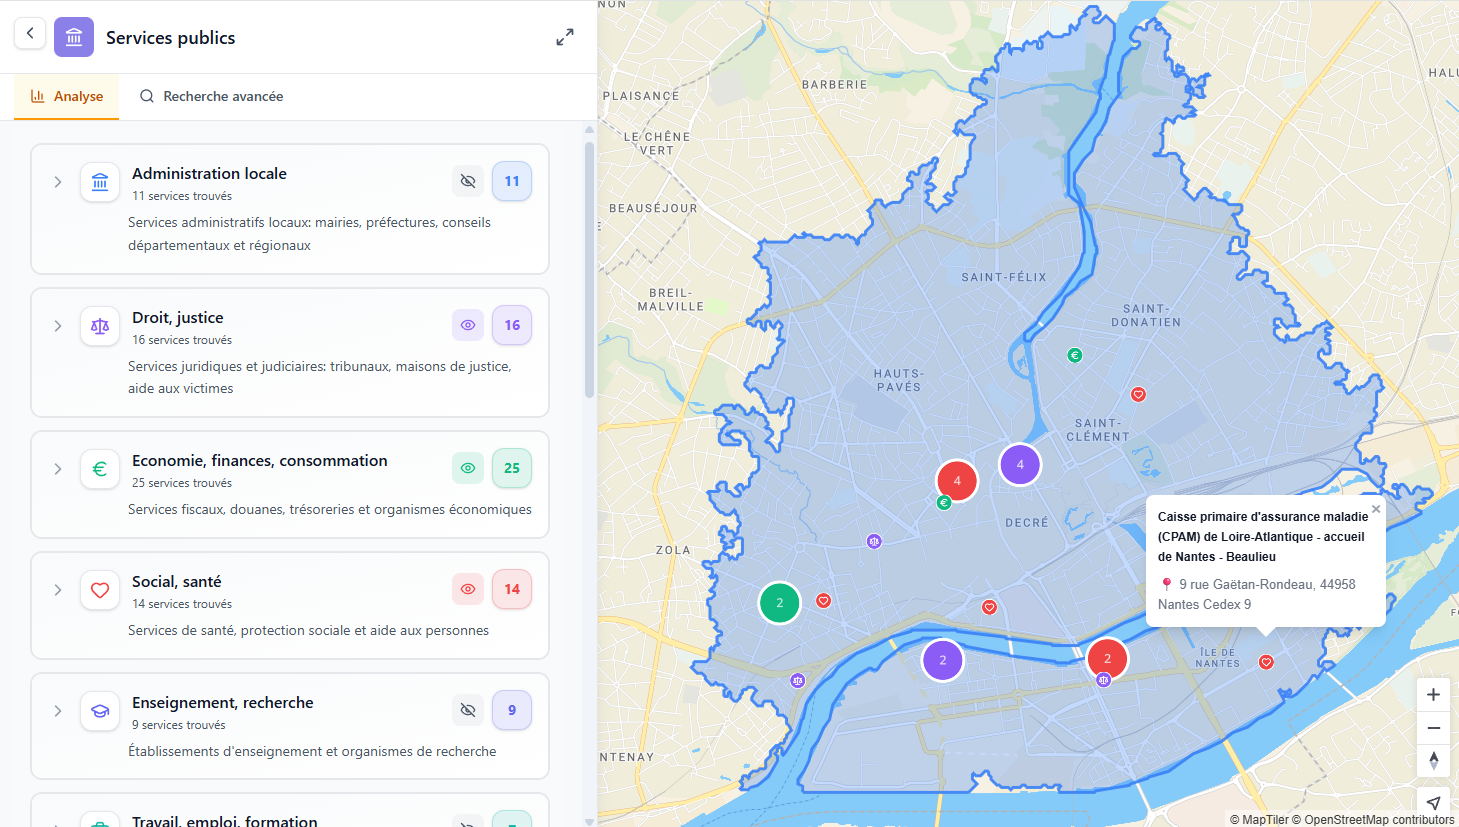Hide the Droit, justice map markers

467,324
